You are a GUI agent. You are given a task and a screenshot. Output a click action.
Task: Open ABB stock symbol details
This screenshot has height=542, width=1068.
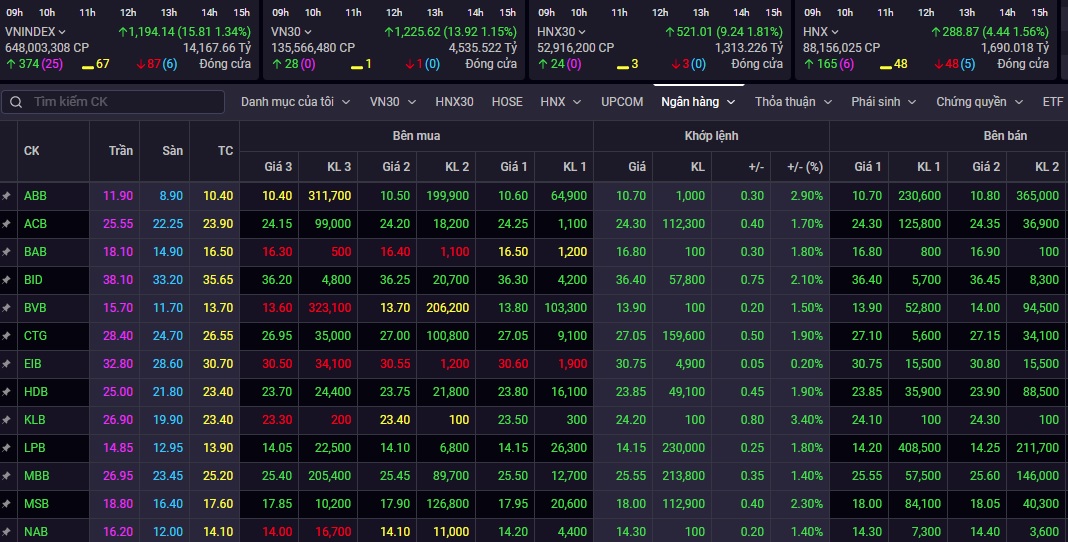[35, 196]
